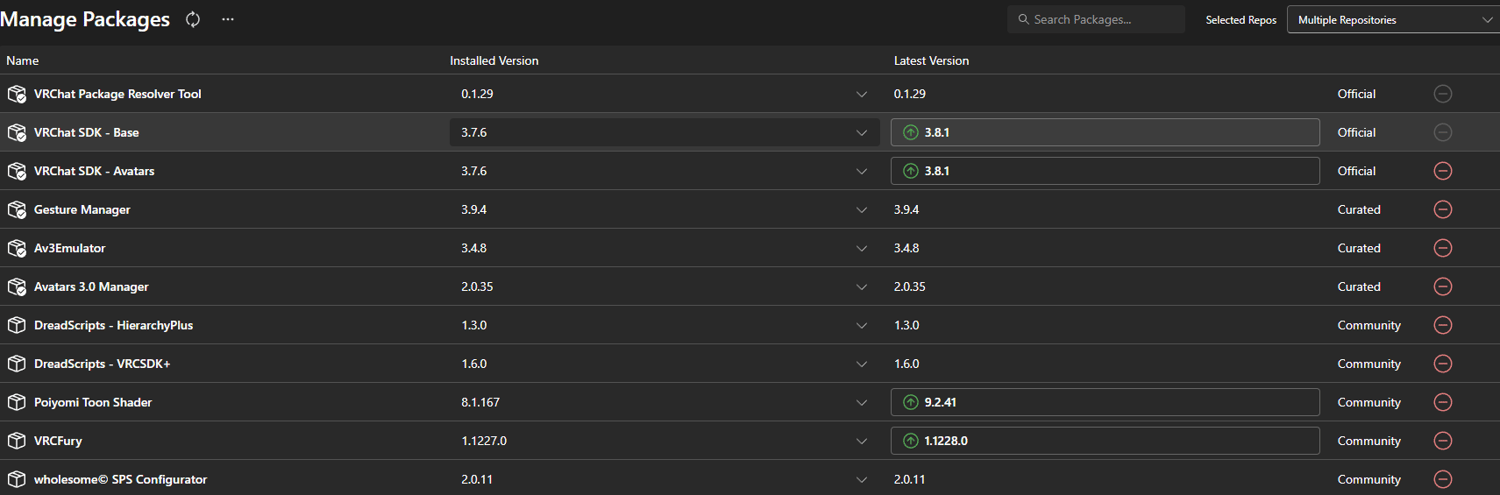Update VRCFury to 1.1228.0
1500x495 pixels.
1104,441
